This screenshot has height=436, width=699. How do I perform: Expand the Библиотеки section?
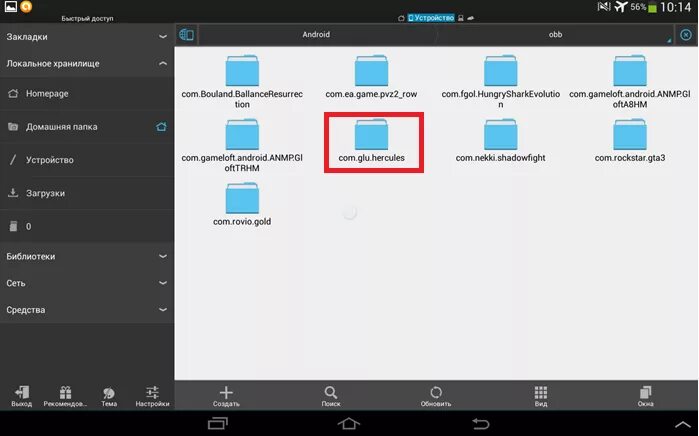[x=87, y=256]
